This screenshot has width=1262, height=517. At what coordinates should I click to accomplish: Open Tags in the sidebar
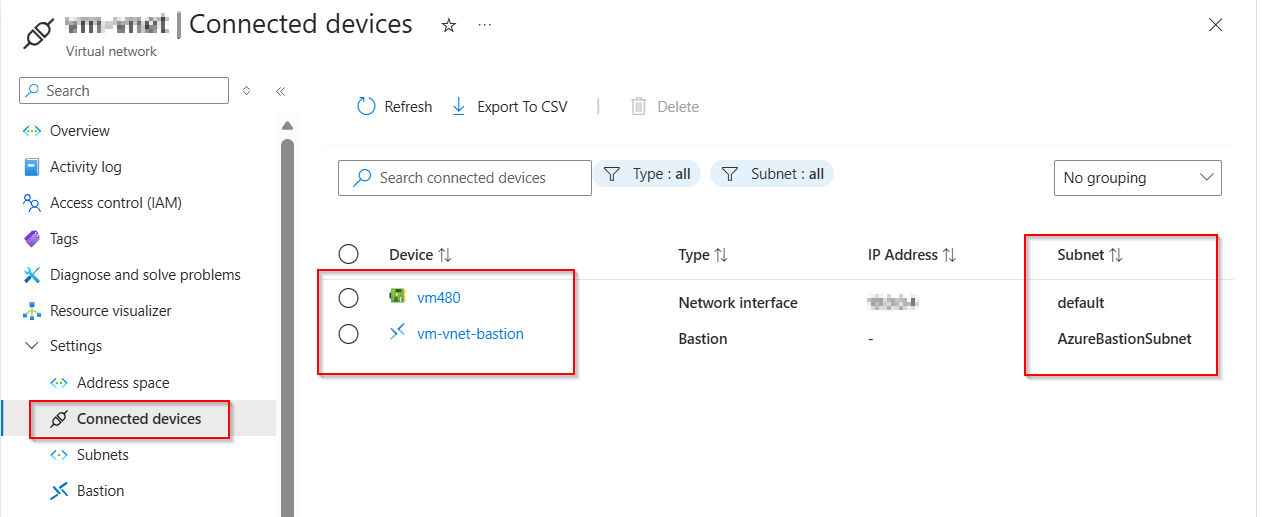click(64, 239)
